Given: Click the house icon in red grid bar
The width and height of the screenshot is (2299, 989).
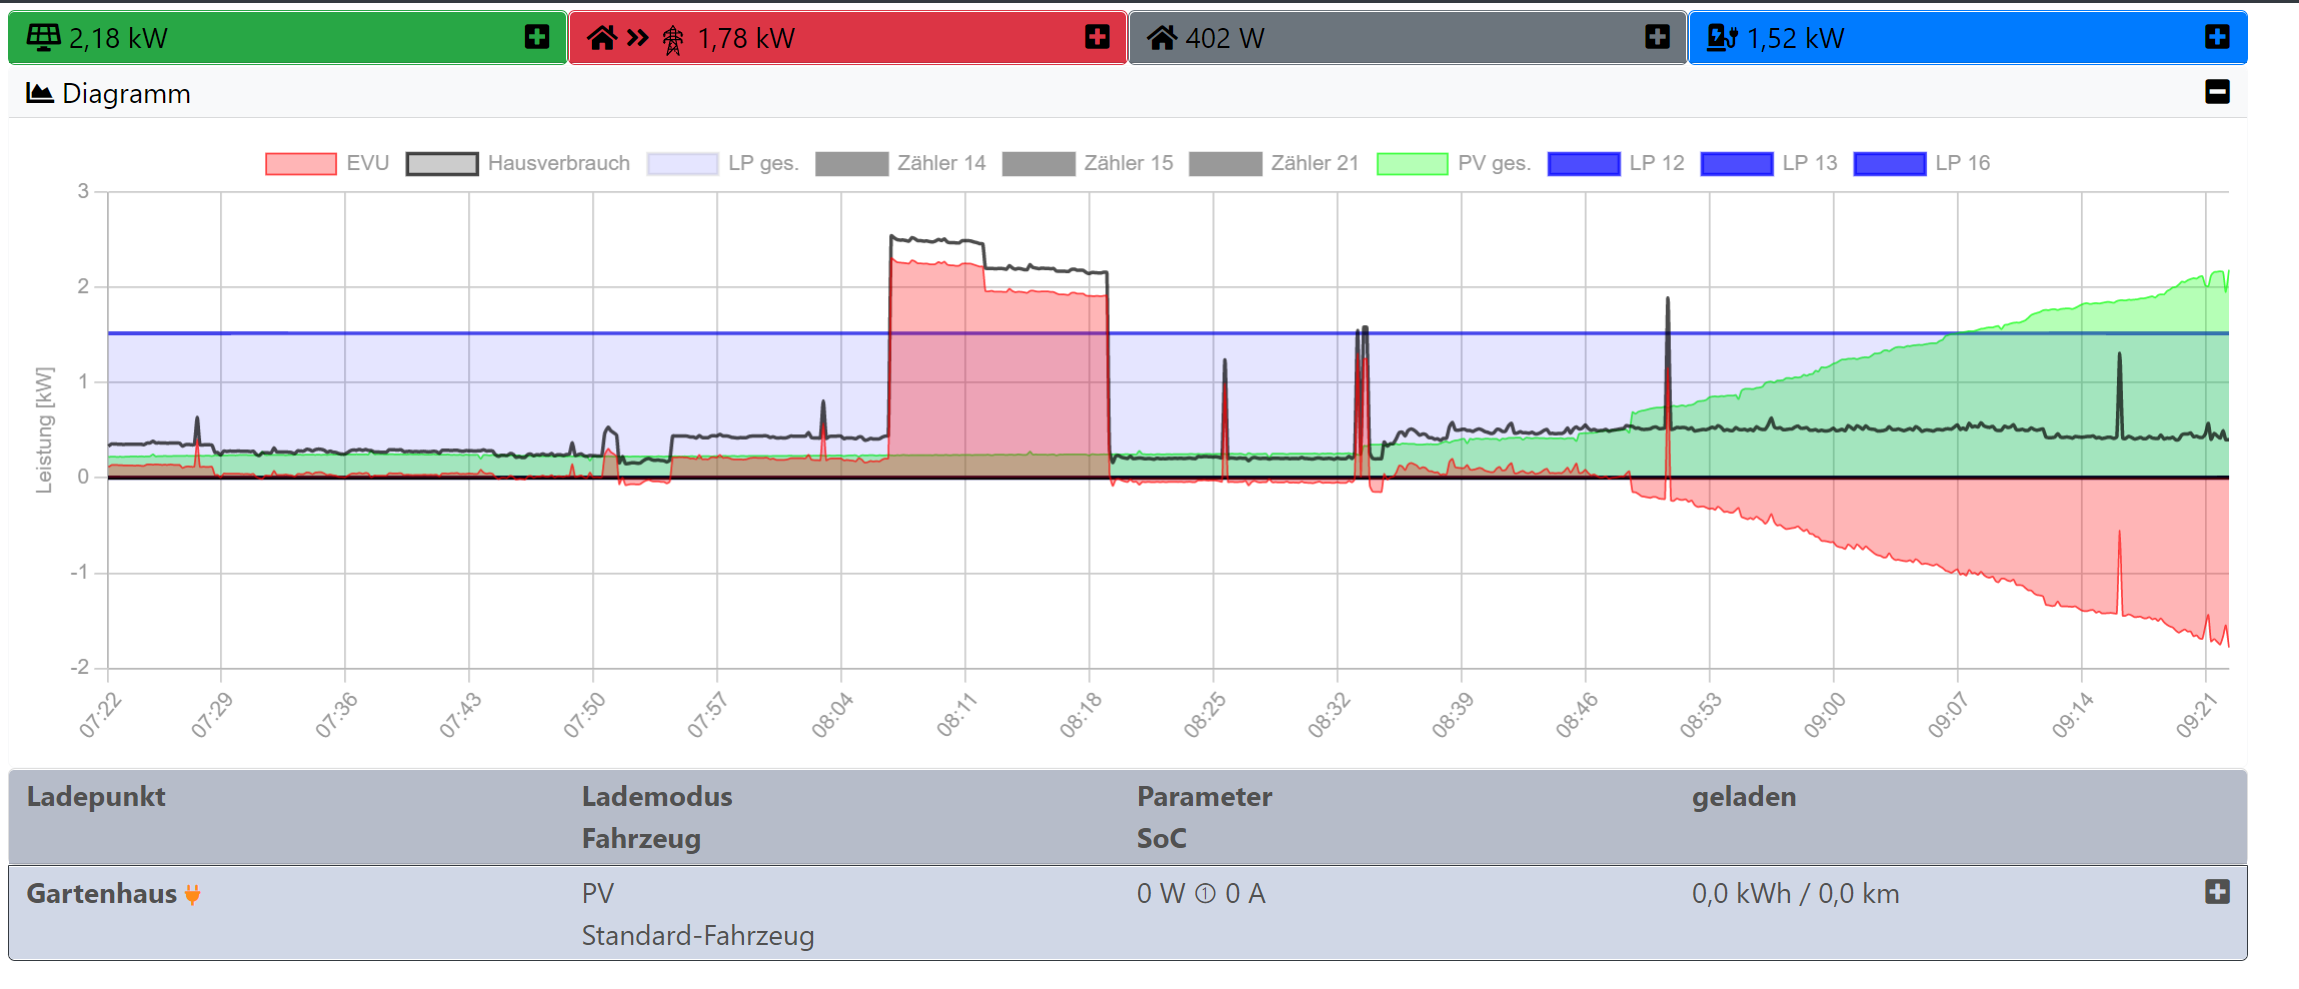Looking at the screenshot, I should point(602,38).
